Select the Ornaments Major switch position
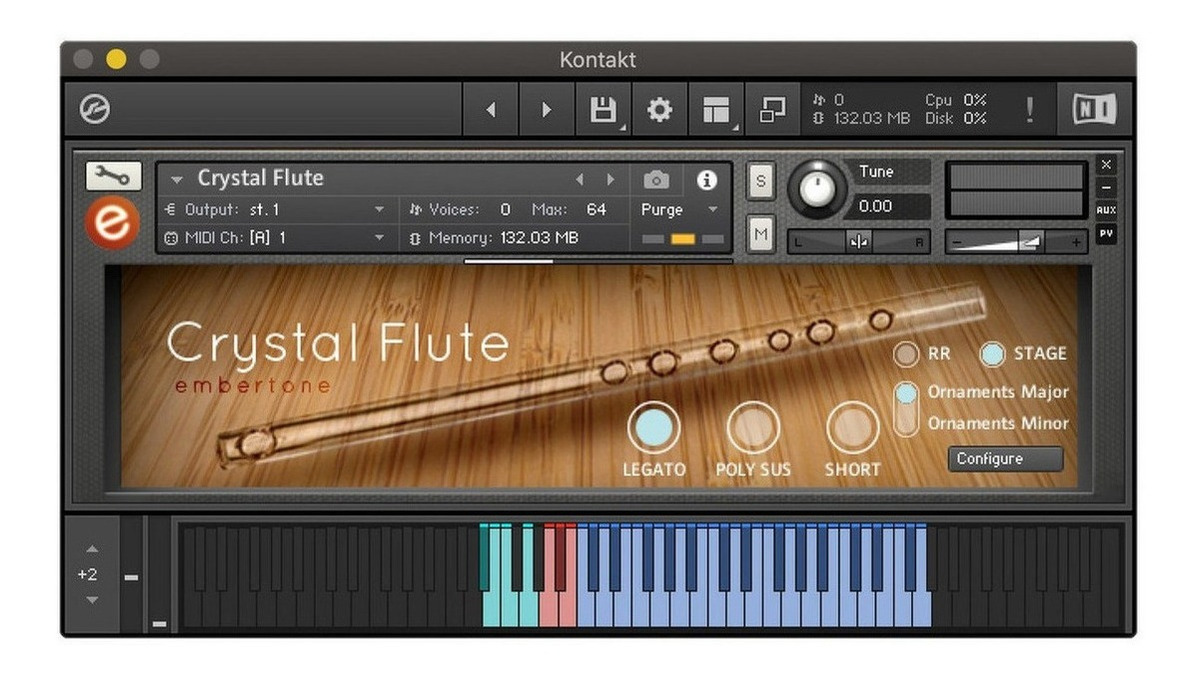 (906, 393)
